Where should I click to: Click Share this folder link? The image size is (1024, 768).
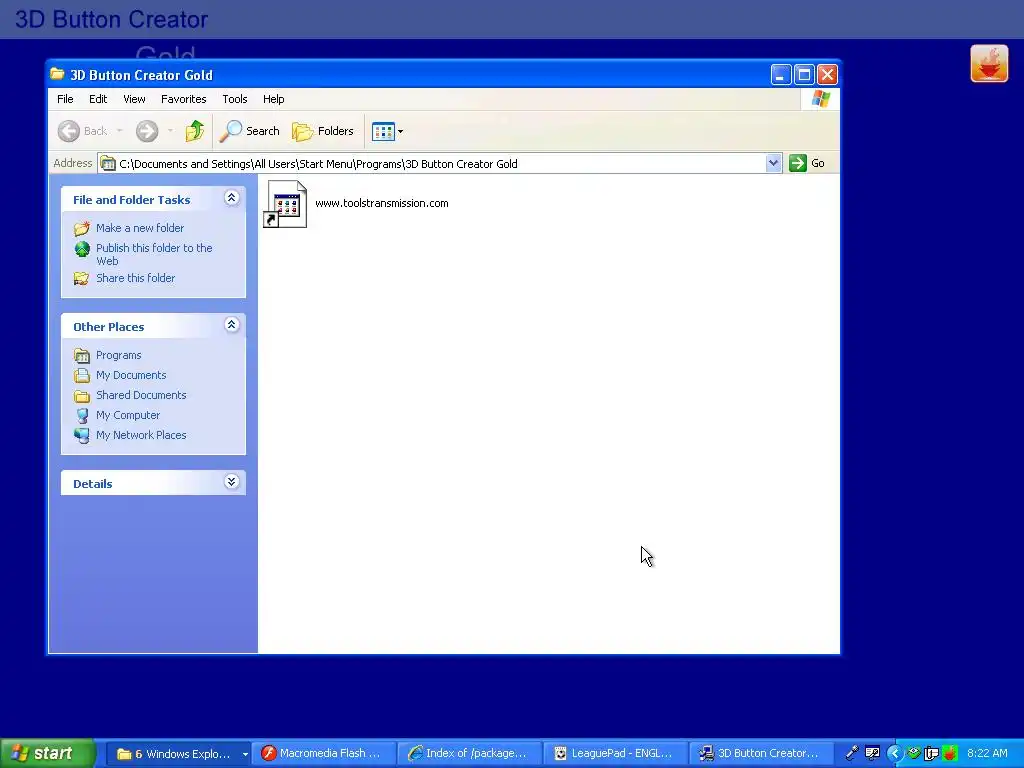[x=135, y=278]
